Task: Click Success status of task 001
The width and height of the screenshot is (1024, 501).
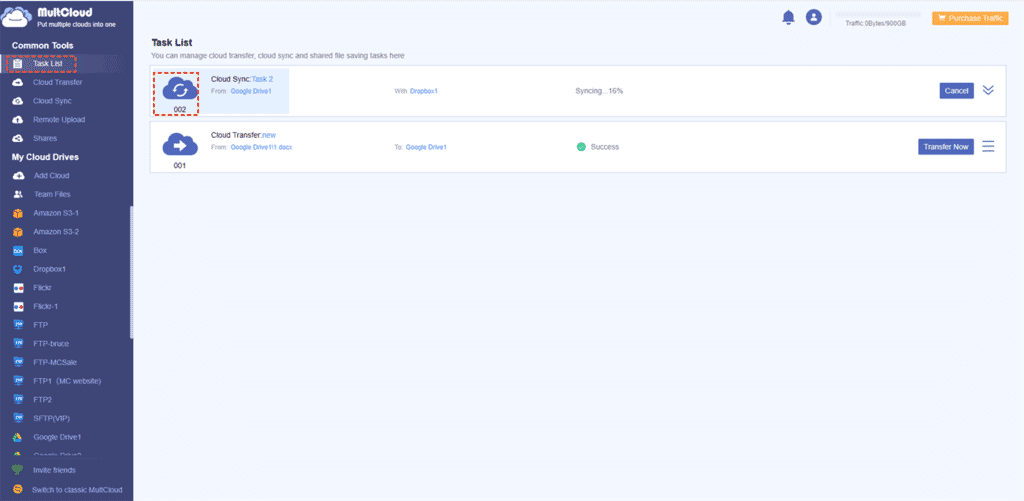Action: coord(598,147)
